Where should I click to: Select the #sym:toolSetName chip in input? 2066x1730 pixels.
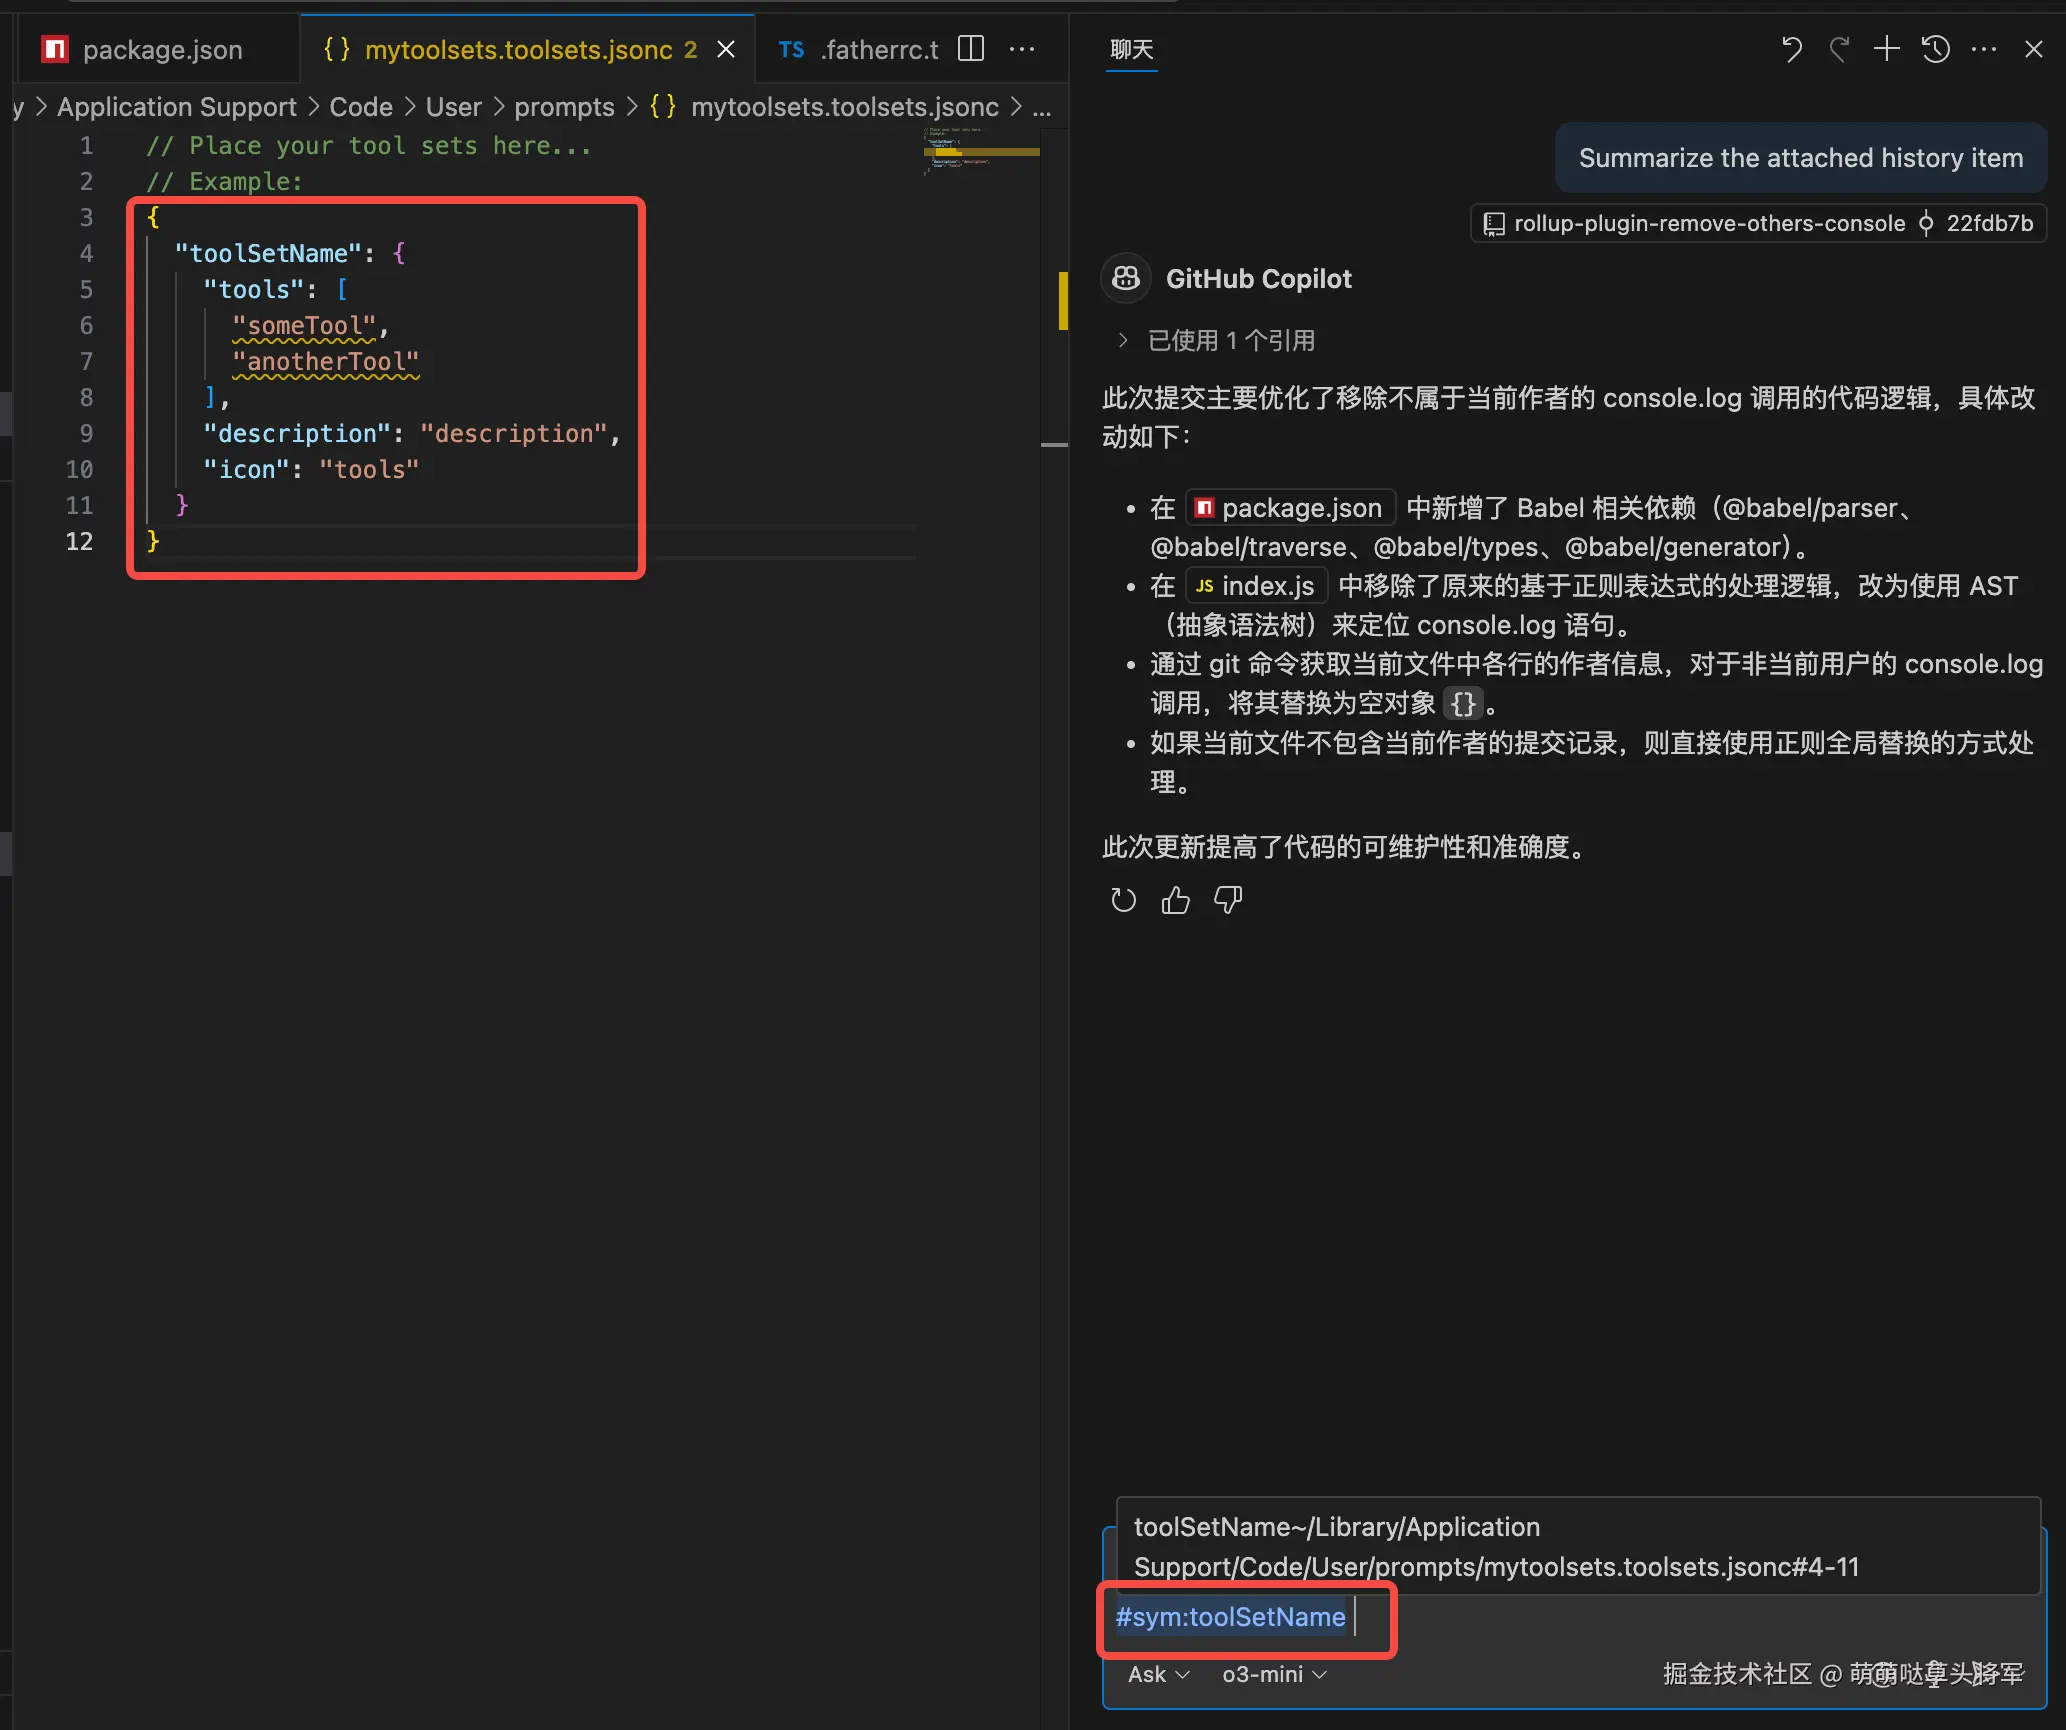tap(1229, 1616)
